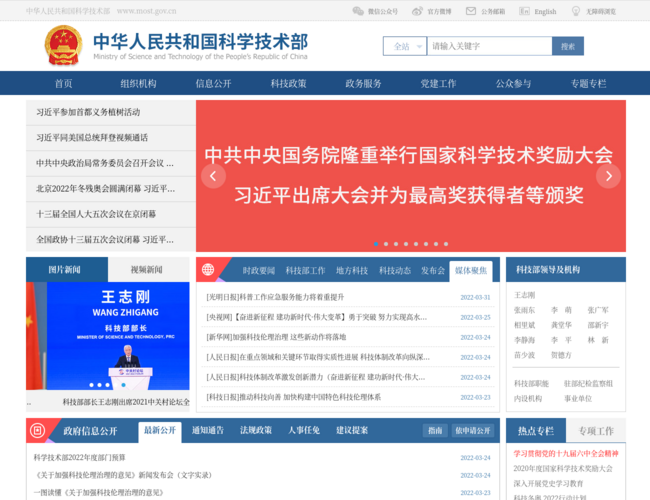The width and height of the screenshot is (650, 500).
Task: Switch to 科技部工作 tab
Action: pos(306,271)
